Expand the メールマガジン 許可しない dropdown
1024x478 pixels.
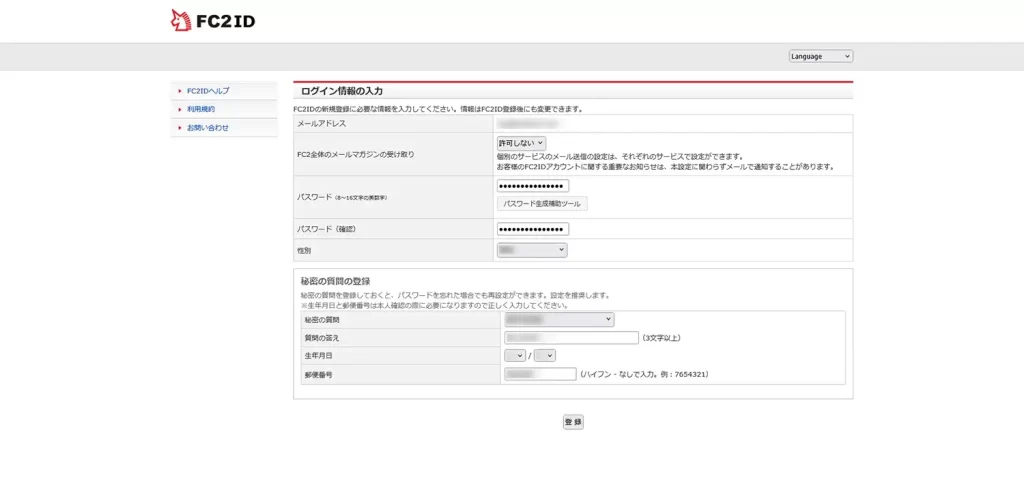pyautogui.click(x=521, y=144)
